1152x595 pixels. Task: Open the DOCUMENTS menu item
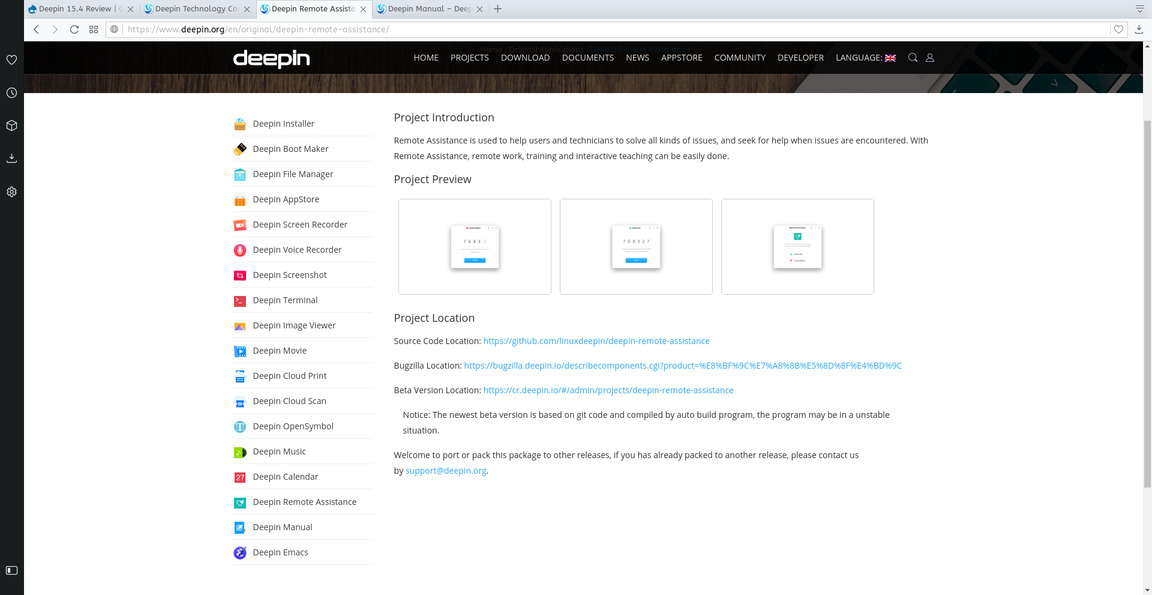[588, 57]
